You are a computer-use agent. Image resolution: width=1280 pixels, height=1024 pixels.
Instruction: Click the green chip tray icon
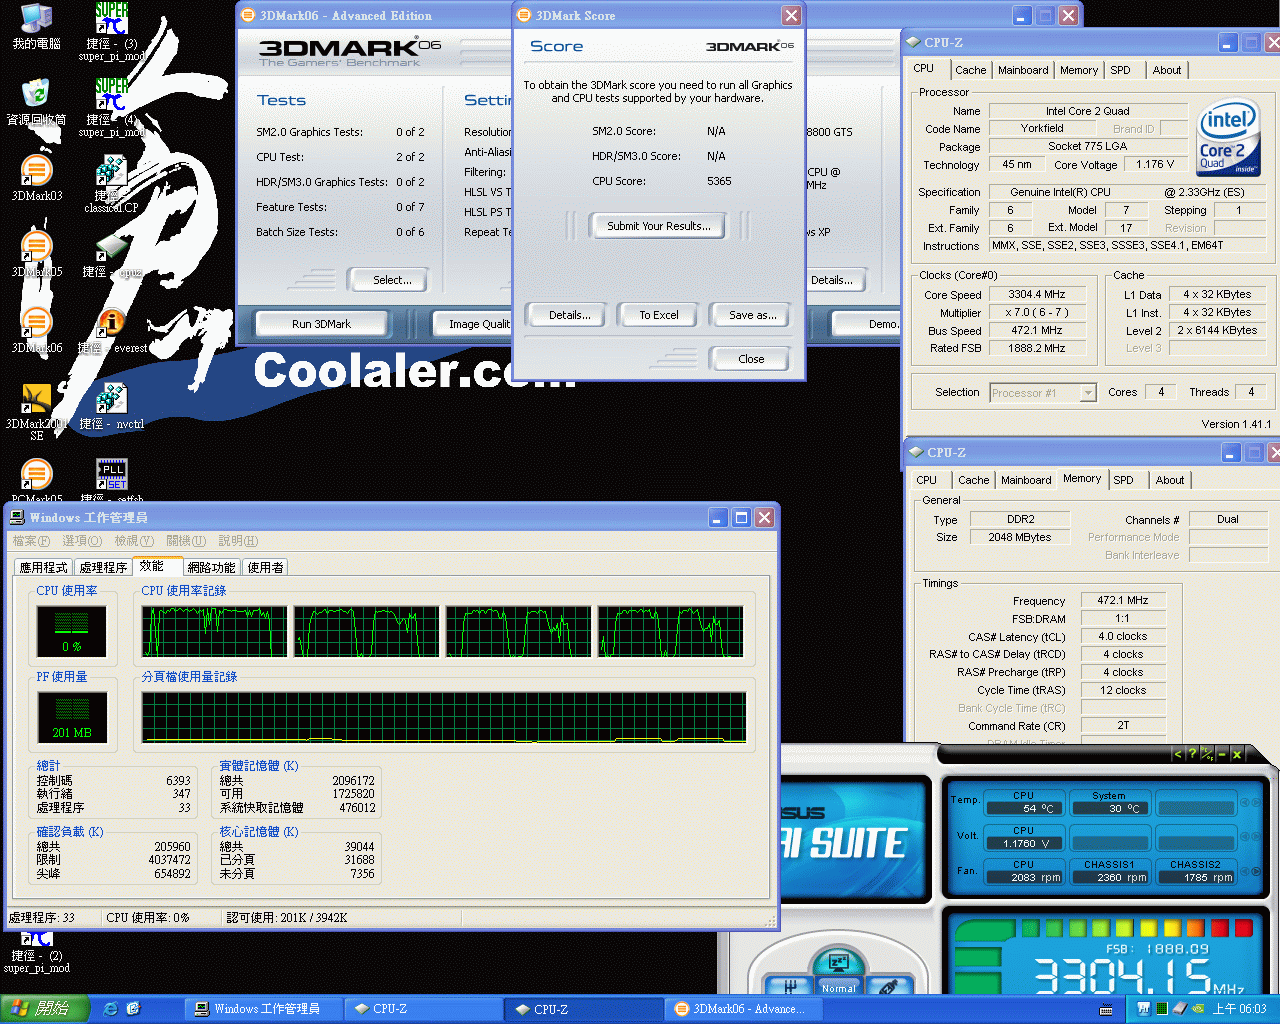tap(1161, 1009)
